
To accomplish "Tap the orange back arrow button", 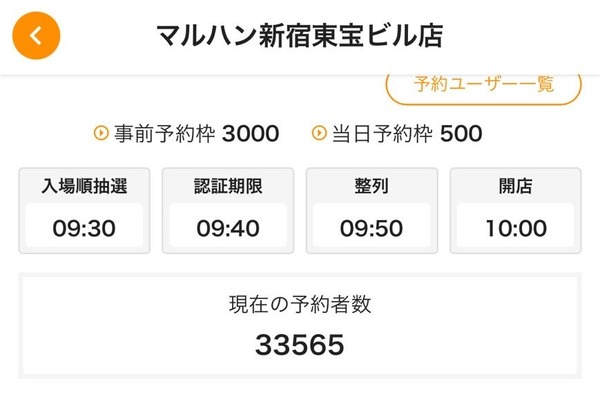I will click(36, 36).
